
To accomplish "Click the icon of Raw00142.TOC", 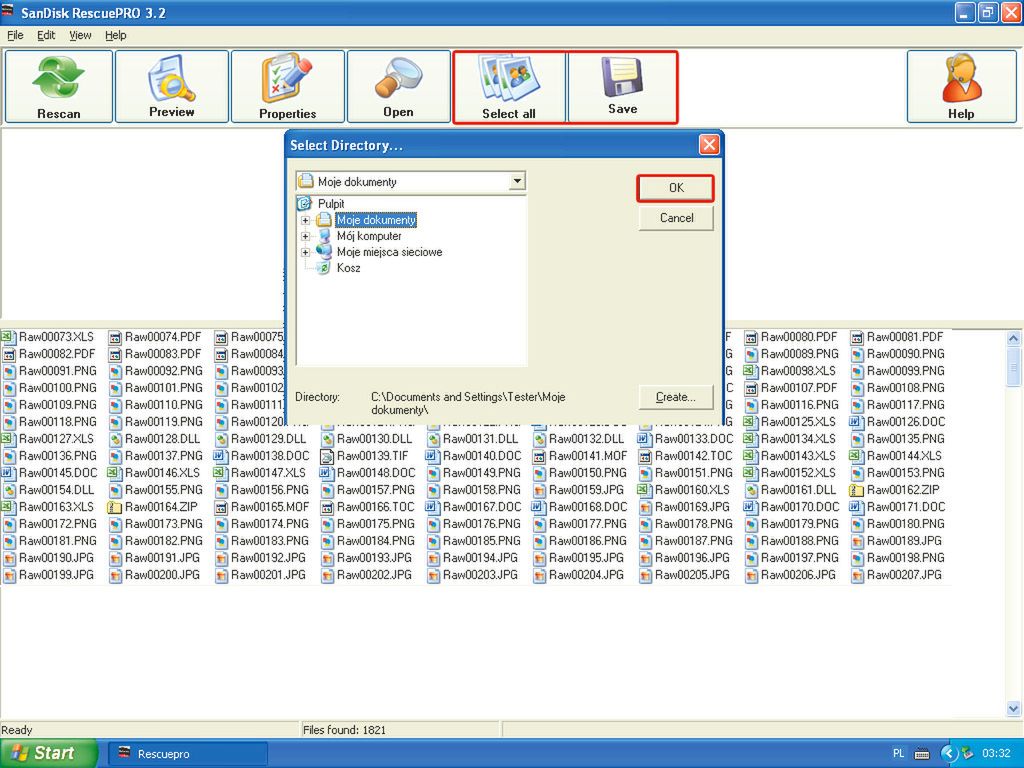I will 645,456.
